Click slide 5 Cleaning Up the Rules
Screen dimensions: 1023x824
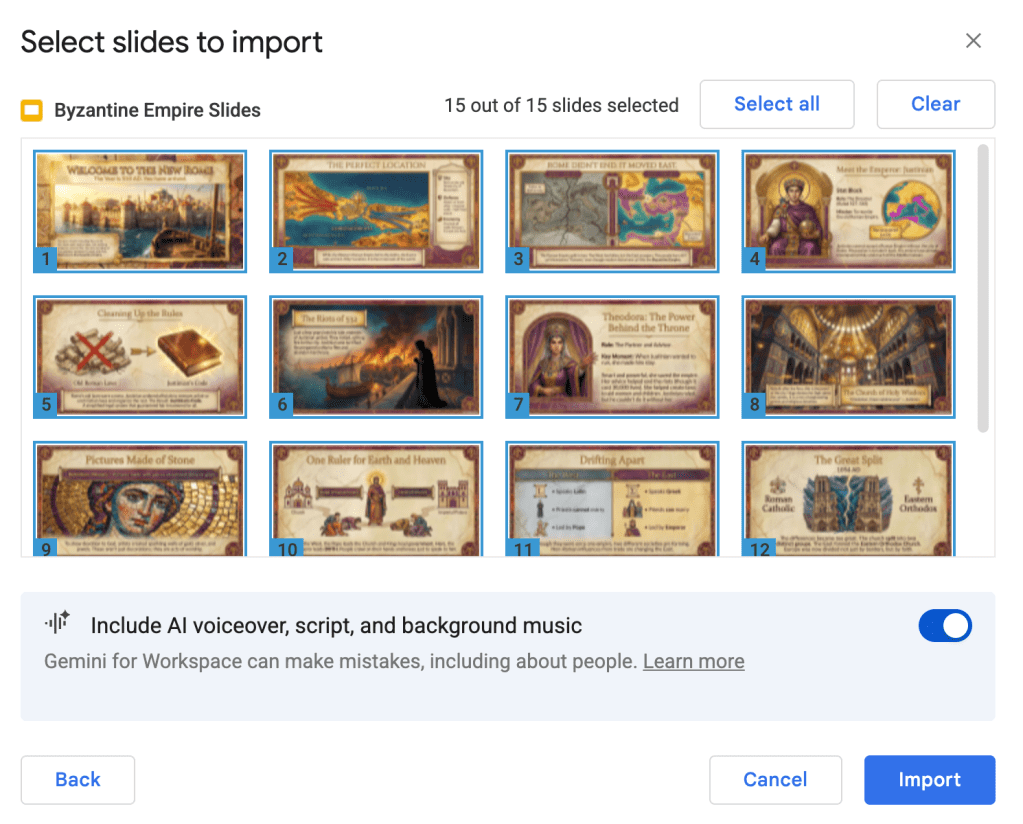140,356
